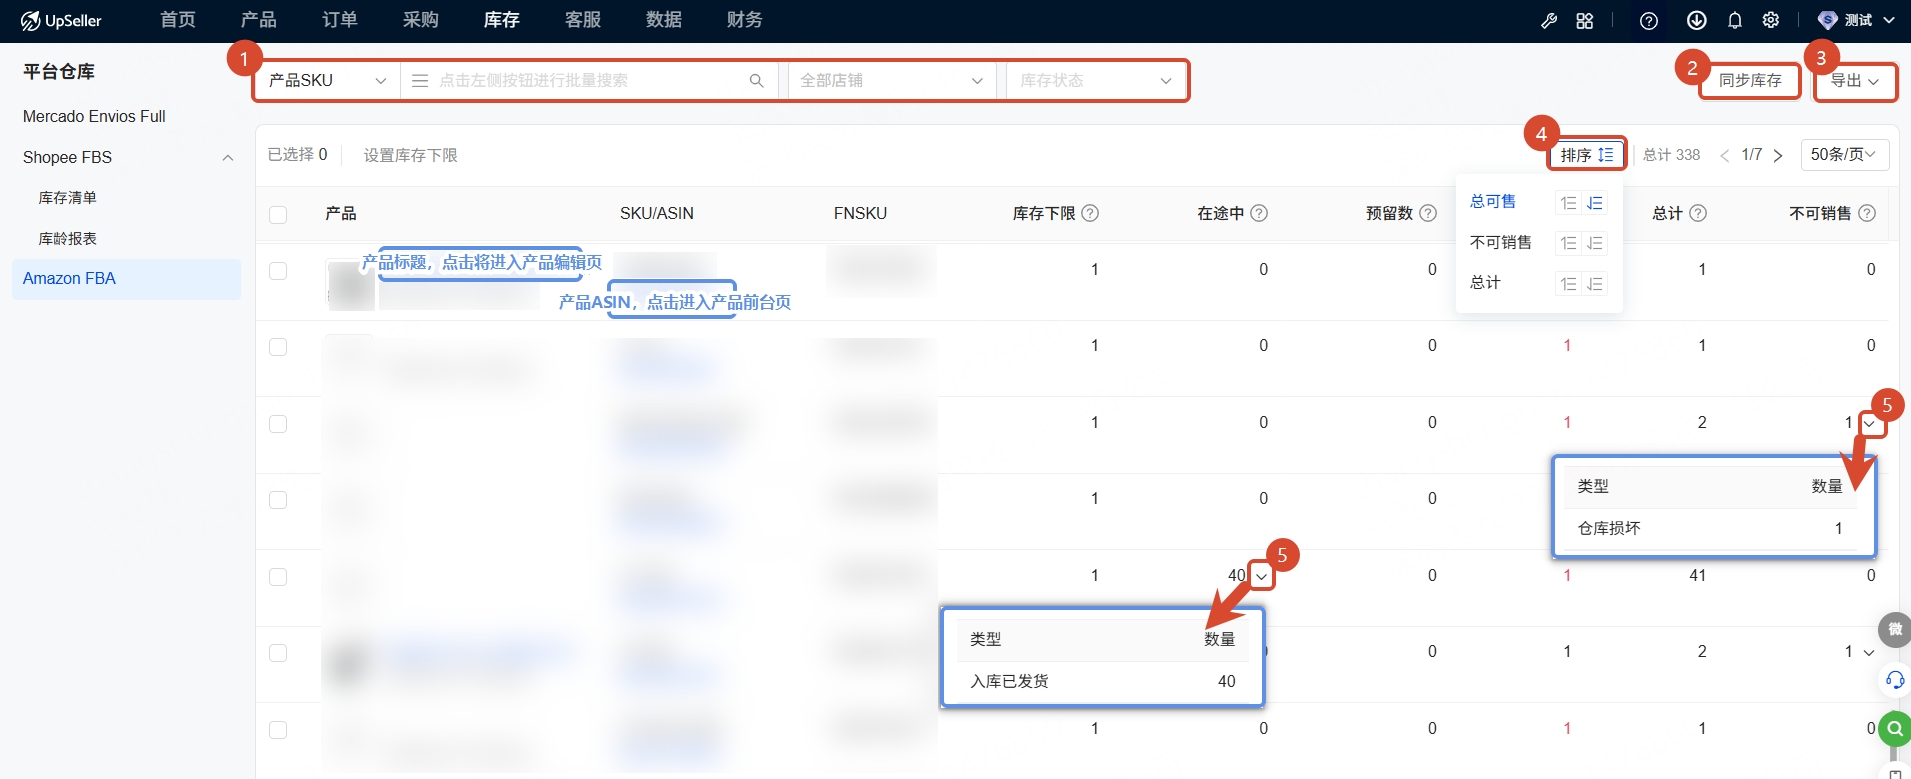The width and height of the screenshot is (1911, 779).
Task: Click the magnifier search icon in the search box
Action: [x=757, y=80]
